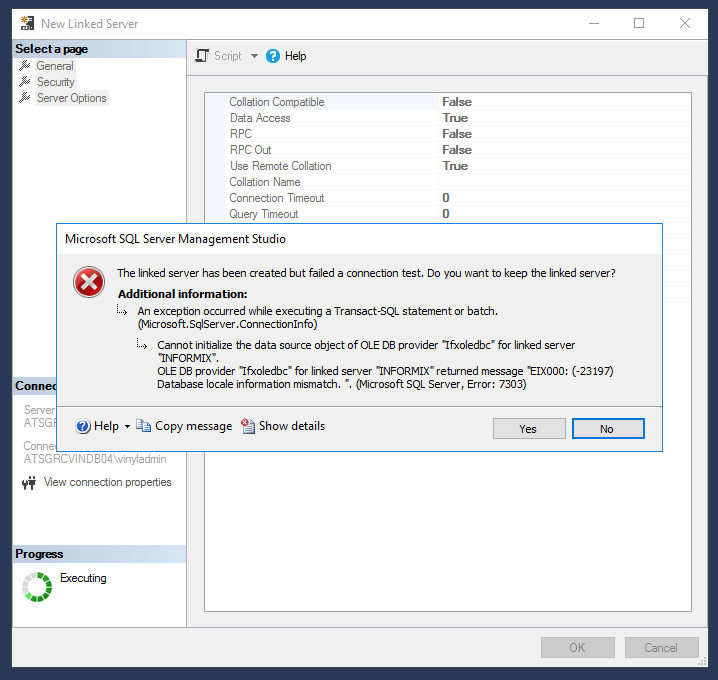This screenshot has width=718, height=680.
Task: Click the Copy message icon
Action: pyautogui.click(x=144, y=426)
